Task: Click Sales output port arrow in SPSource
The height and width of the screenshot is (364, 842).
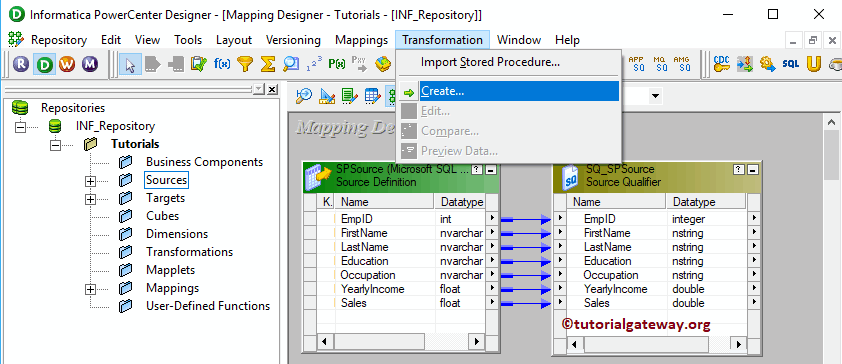Action: click(491, 303)
